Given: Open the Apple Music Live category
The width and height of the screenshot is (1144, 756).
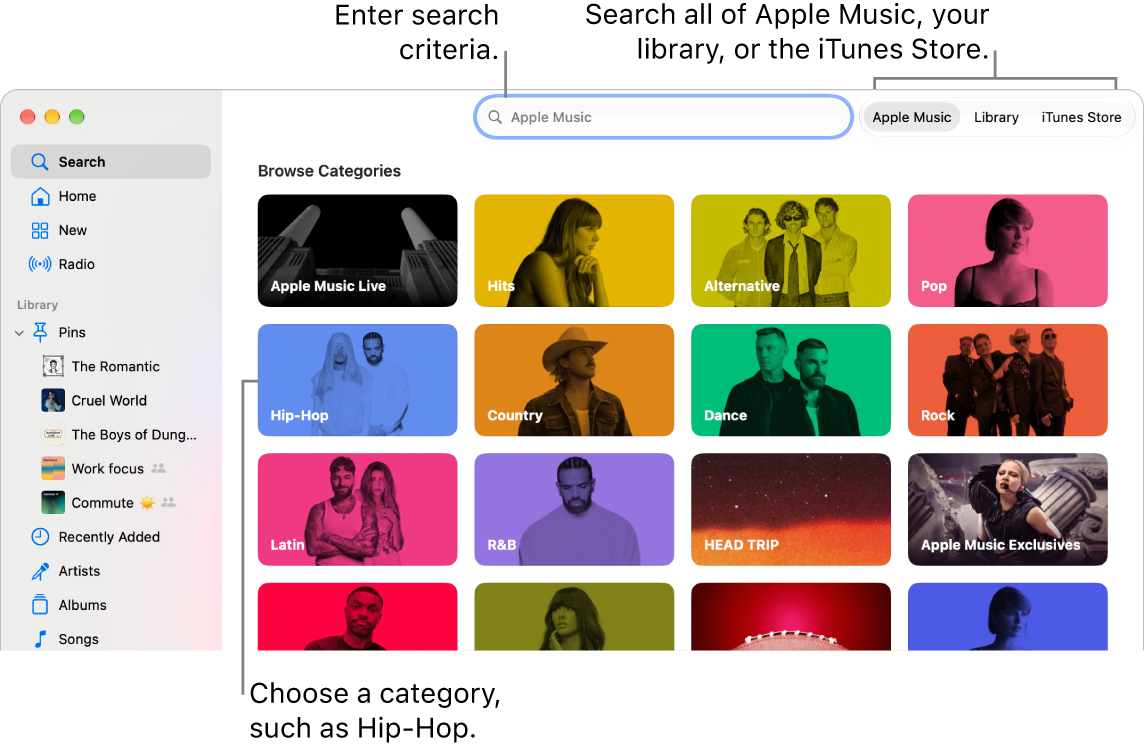Looking at the screenshot, I should point(358,250).
